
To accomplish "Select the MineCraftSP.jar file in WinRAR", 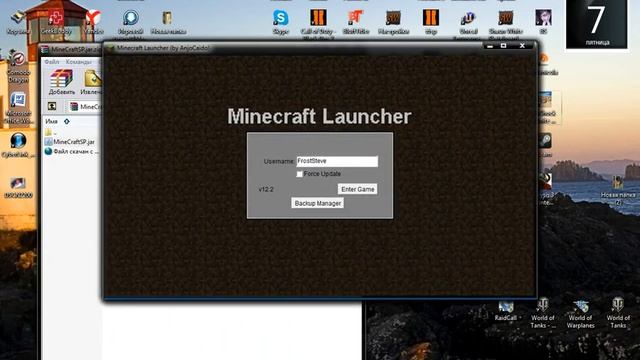I will (69, 142).
